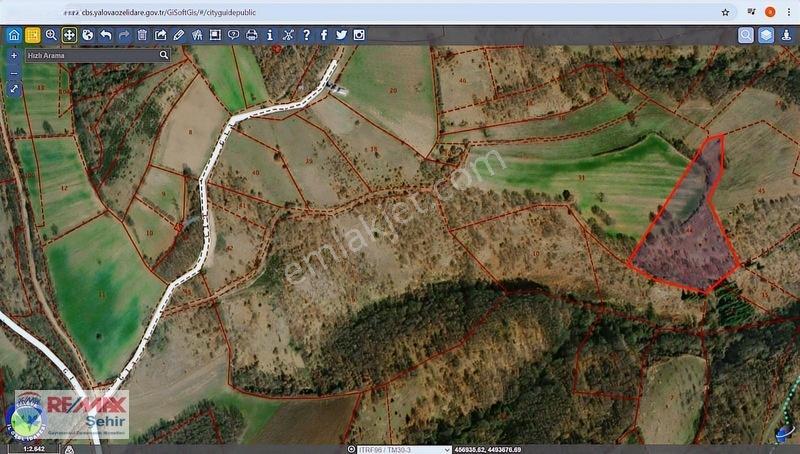This screenshot has height=454, width=800.
Task: Open the browser three-dot menu
Action: 788,12
